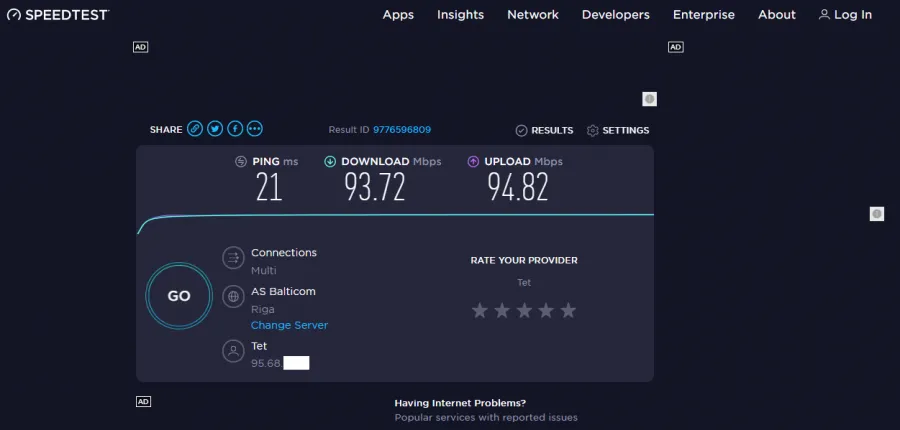900x430 pixels.
Task: Rate the provider three stars
Action: [x=524, y=311]
